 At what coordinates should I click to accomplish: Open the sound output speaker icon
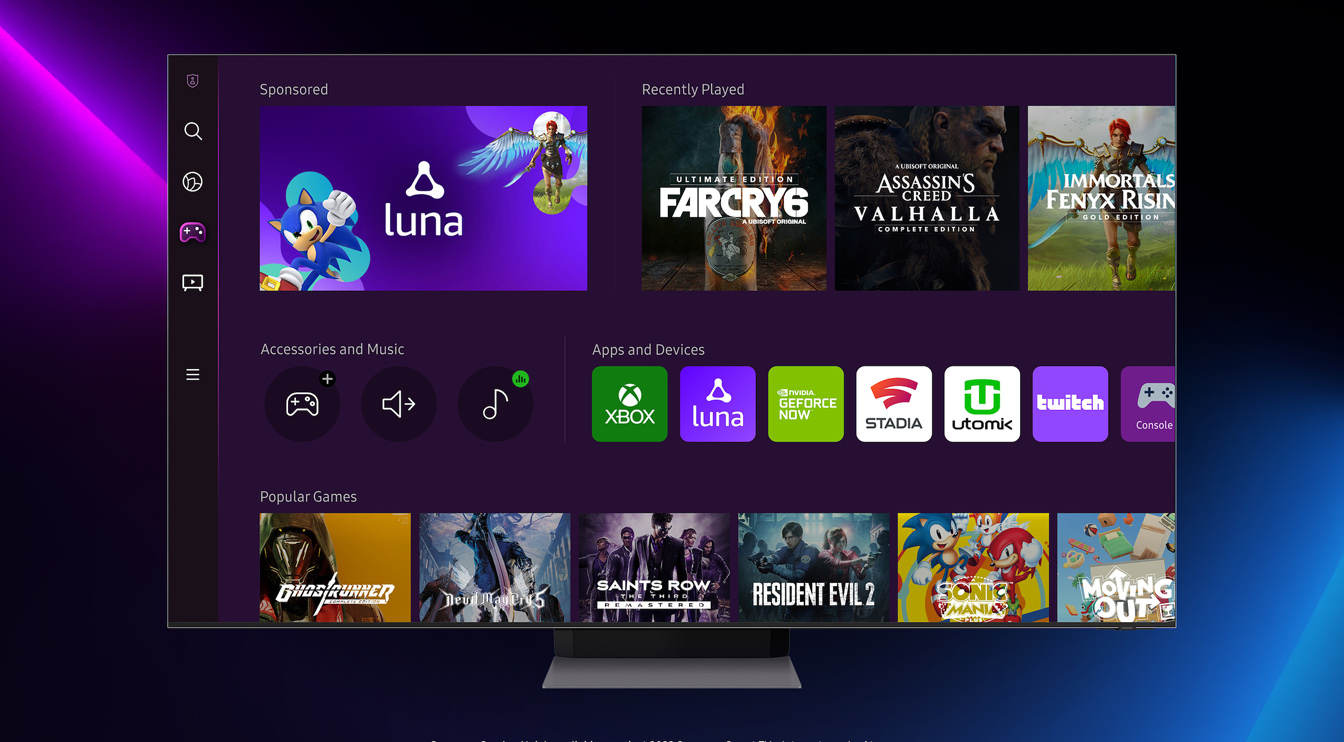[399, 404]
